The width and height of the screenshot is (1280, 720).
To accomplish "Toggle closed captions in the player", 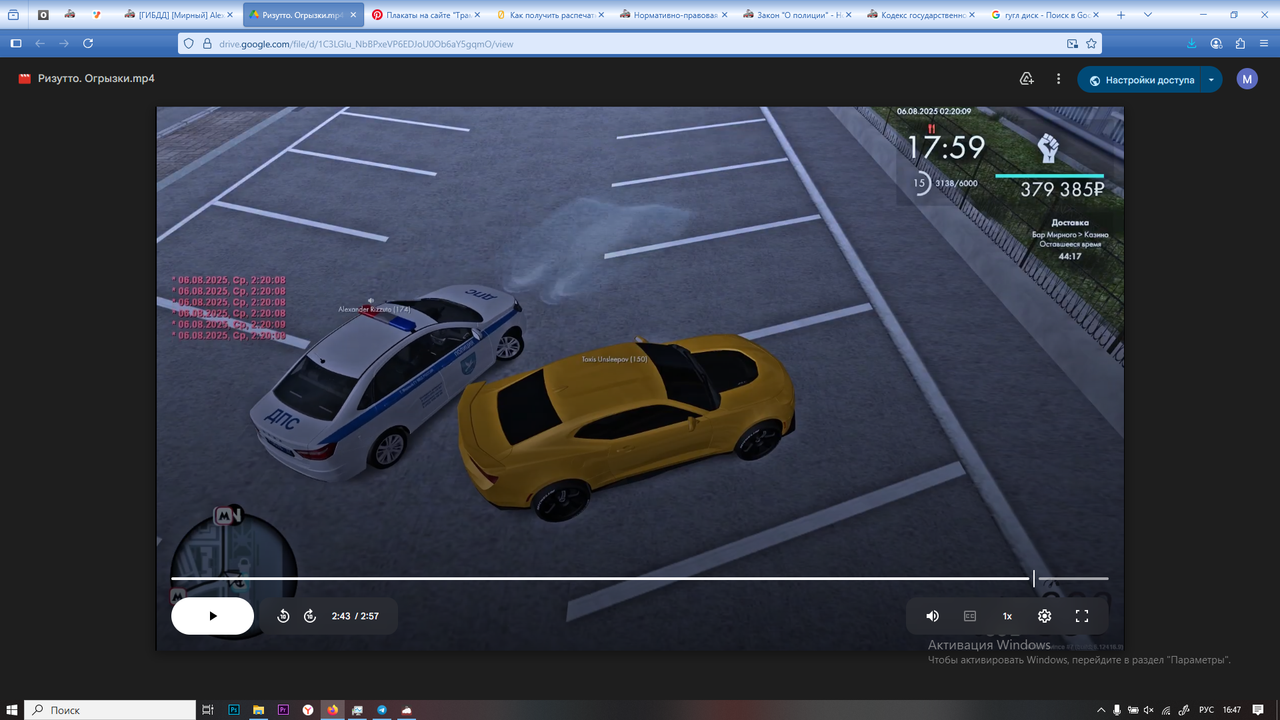I will point(970,616).
